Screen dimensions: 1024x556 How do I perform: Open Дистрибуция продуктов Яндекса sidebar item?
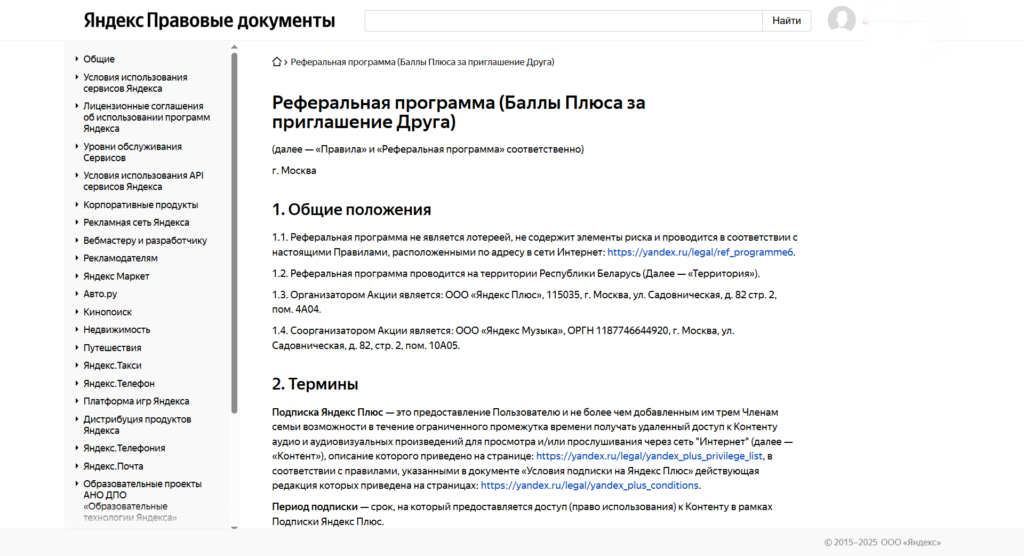tap(137, 425)
